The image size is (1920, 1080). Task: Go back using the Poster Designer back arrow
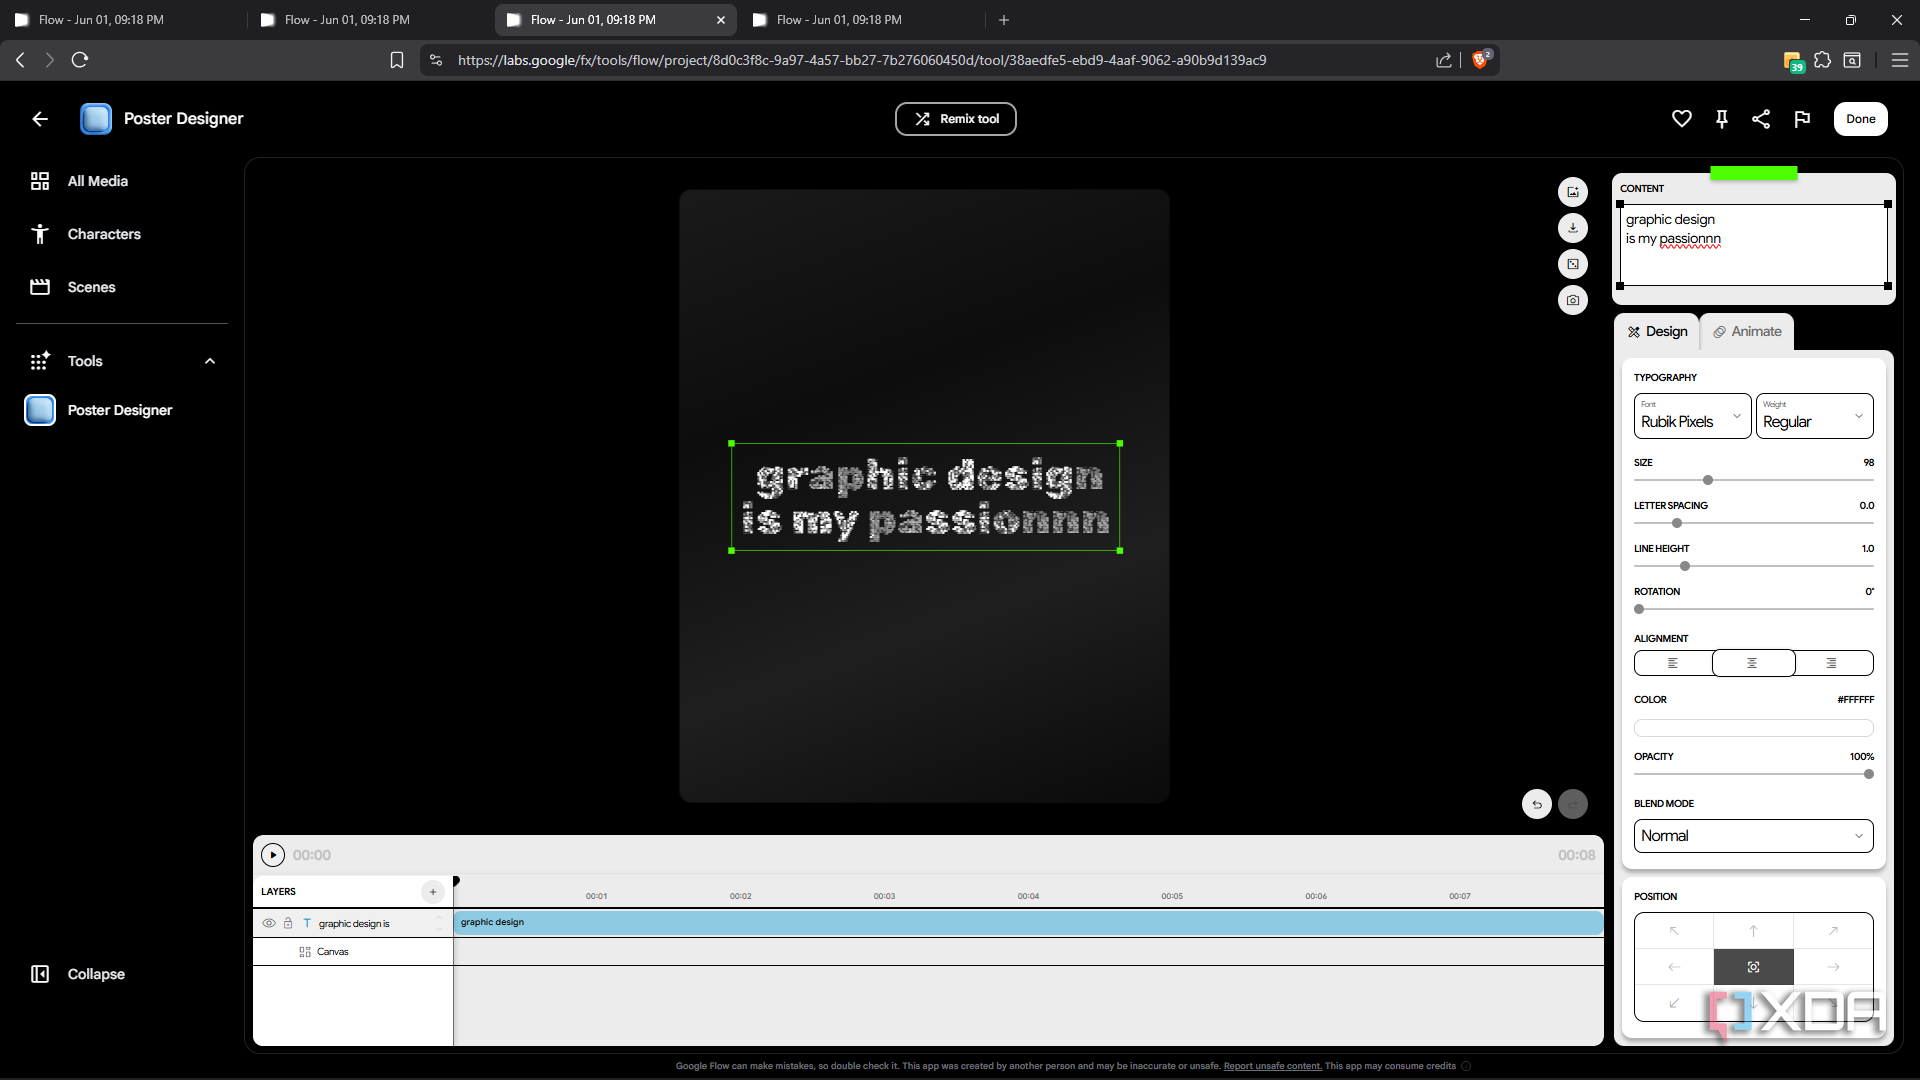point(40,119)
